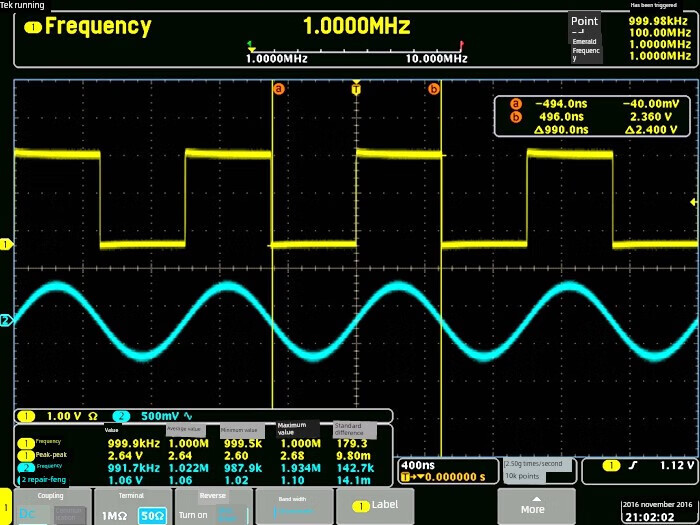Click the cursor measurement readout box

(x=594, y=116)
